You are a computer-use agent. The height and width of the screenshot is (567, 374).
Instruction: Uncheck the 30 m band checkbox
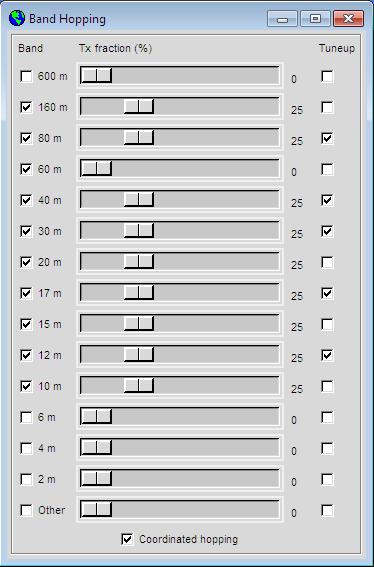tap(26, 231)
